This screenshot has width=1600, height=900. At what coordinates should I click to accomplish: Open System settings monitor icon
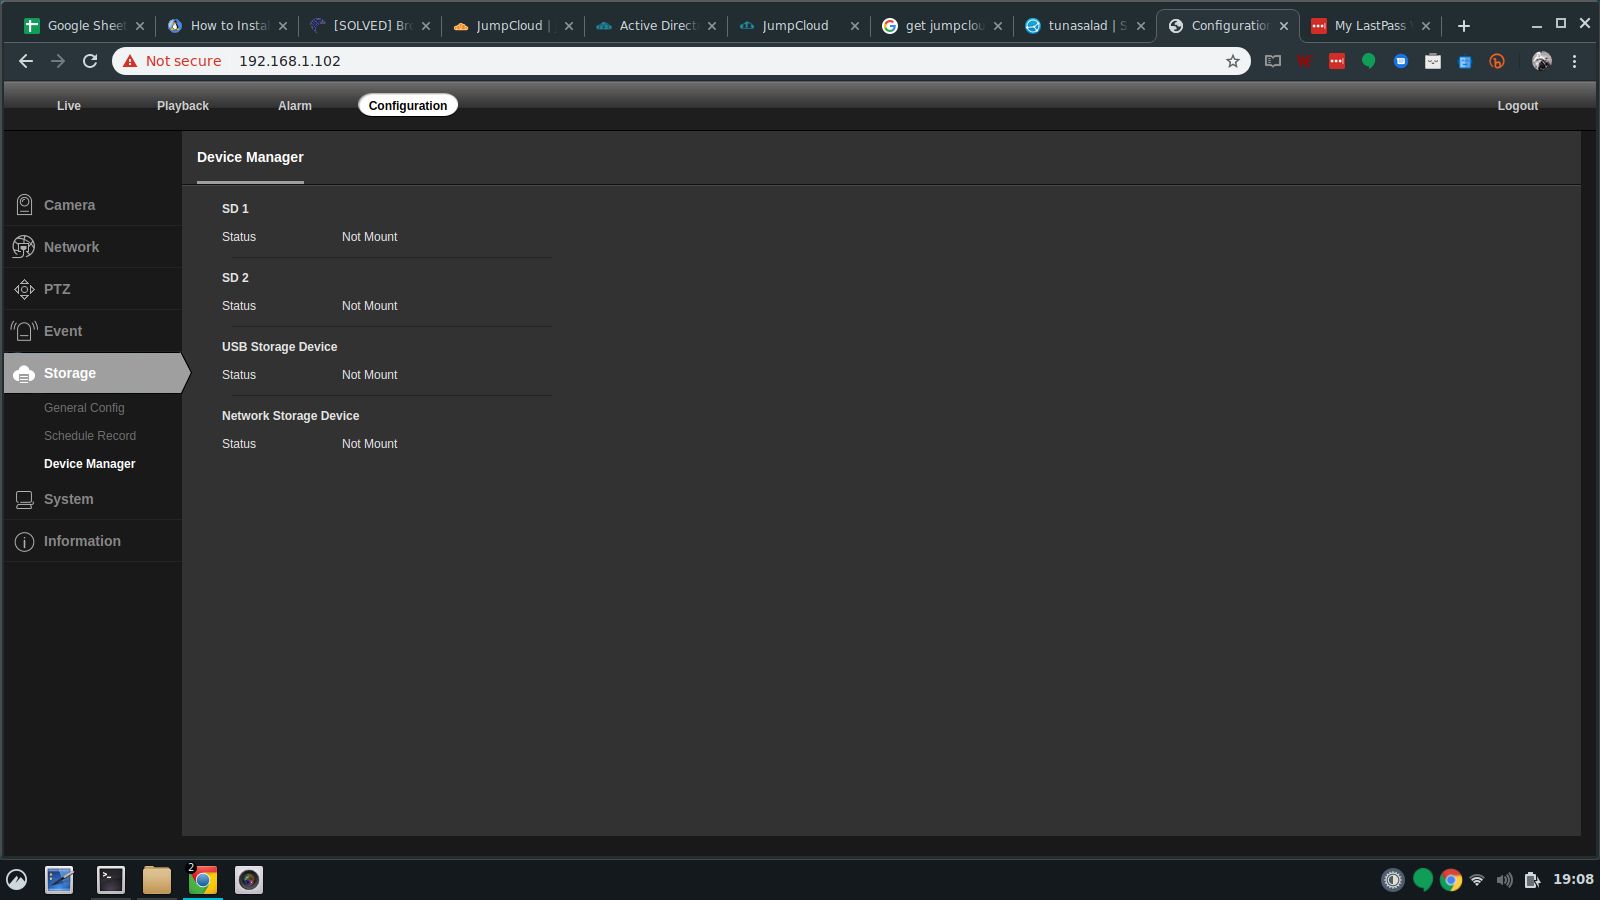pos(24,499)
